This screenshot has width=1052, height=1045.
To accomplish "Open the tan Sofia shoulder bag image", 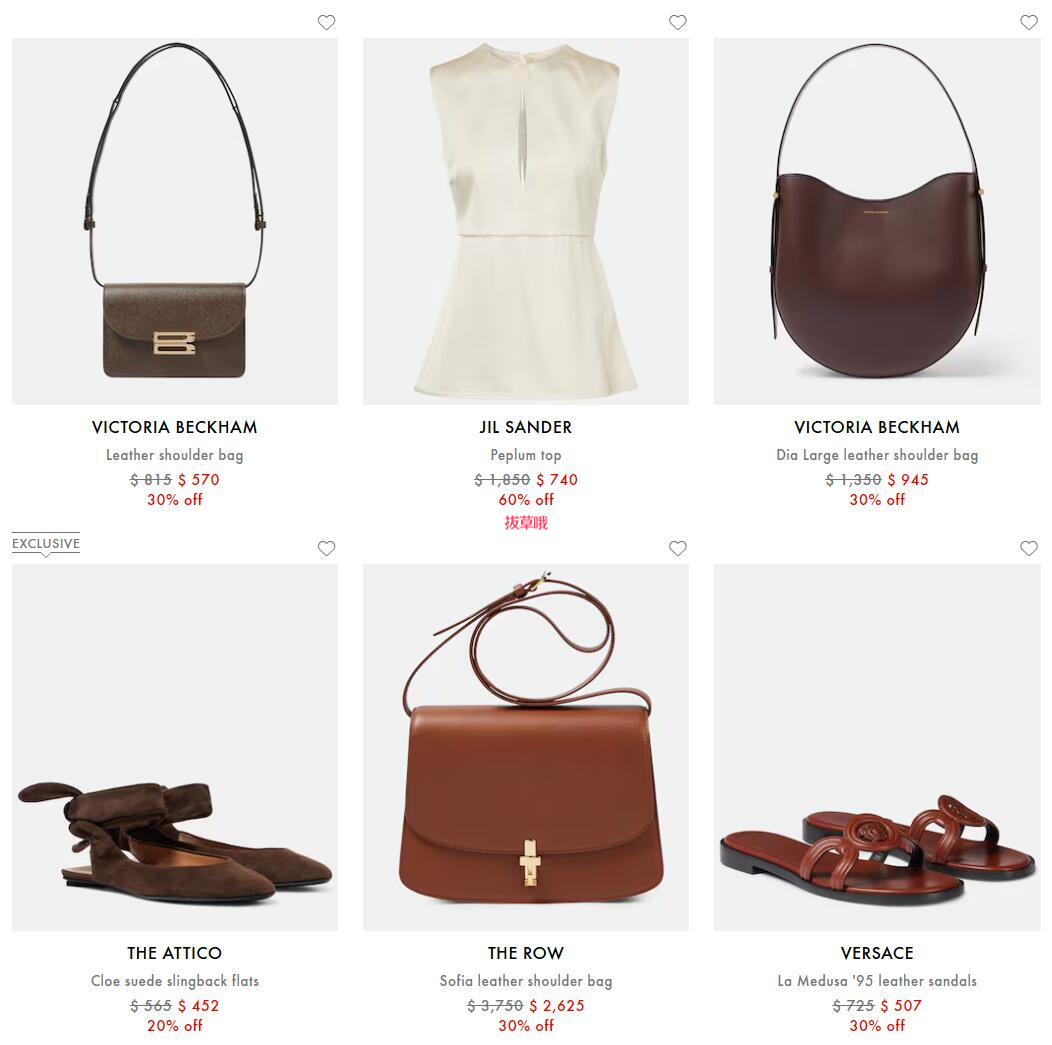I will 525,747.
